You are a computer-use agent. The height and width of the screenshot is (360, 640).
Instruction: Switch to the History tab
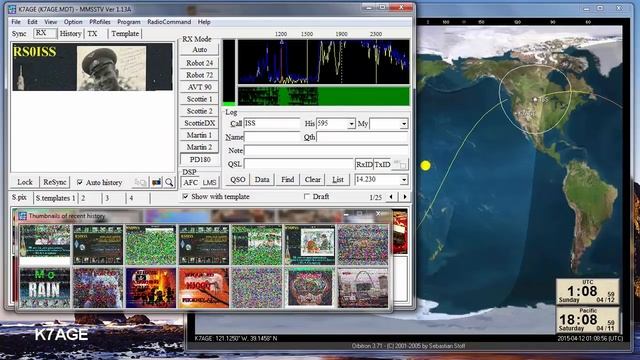click(x=70, y=34)
